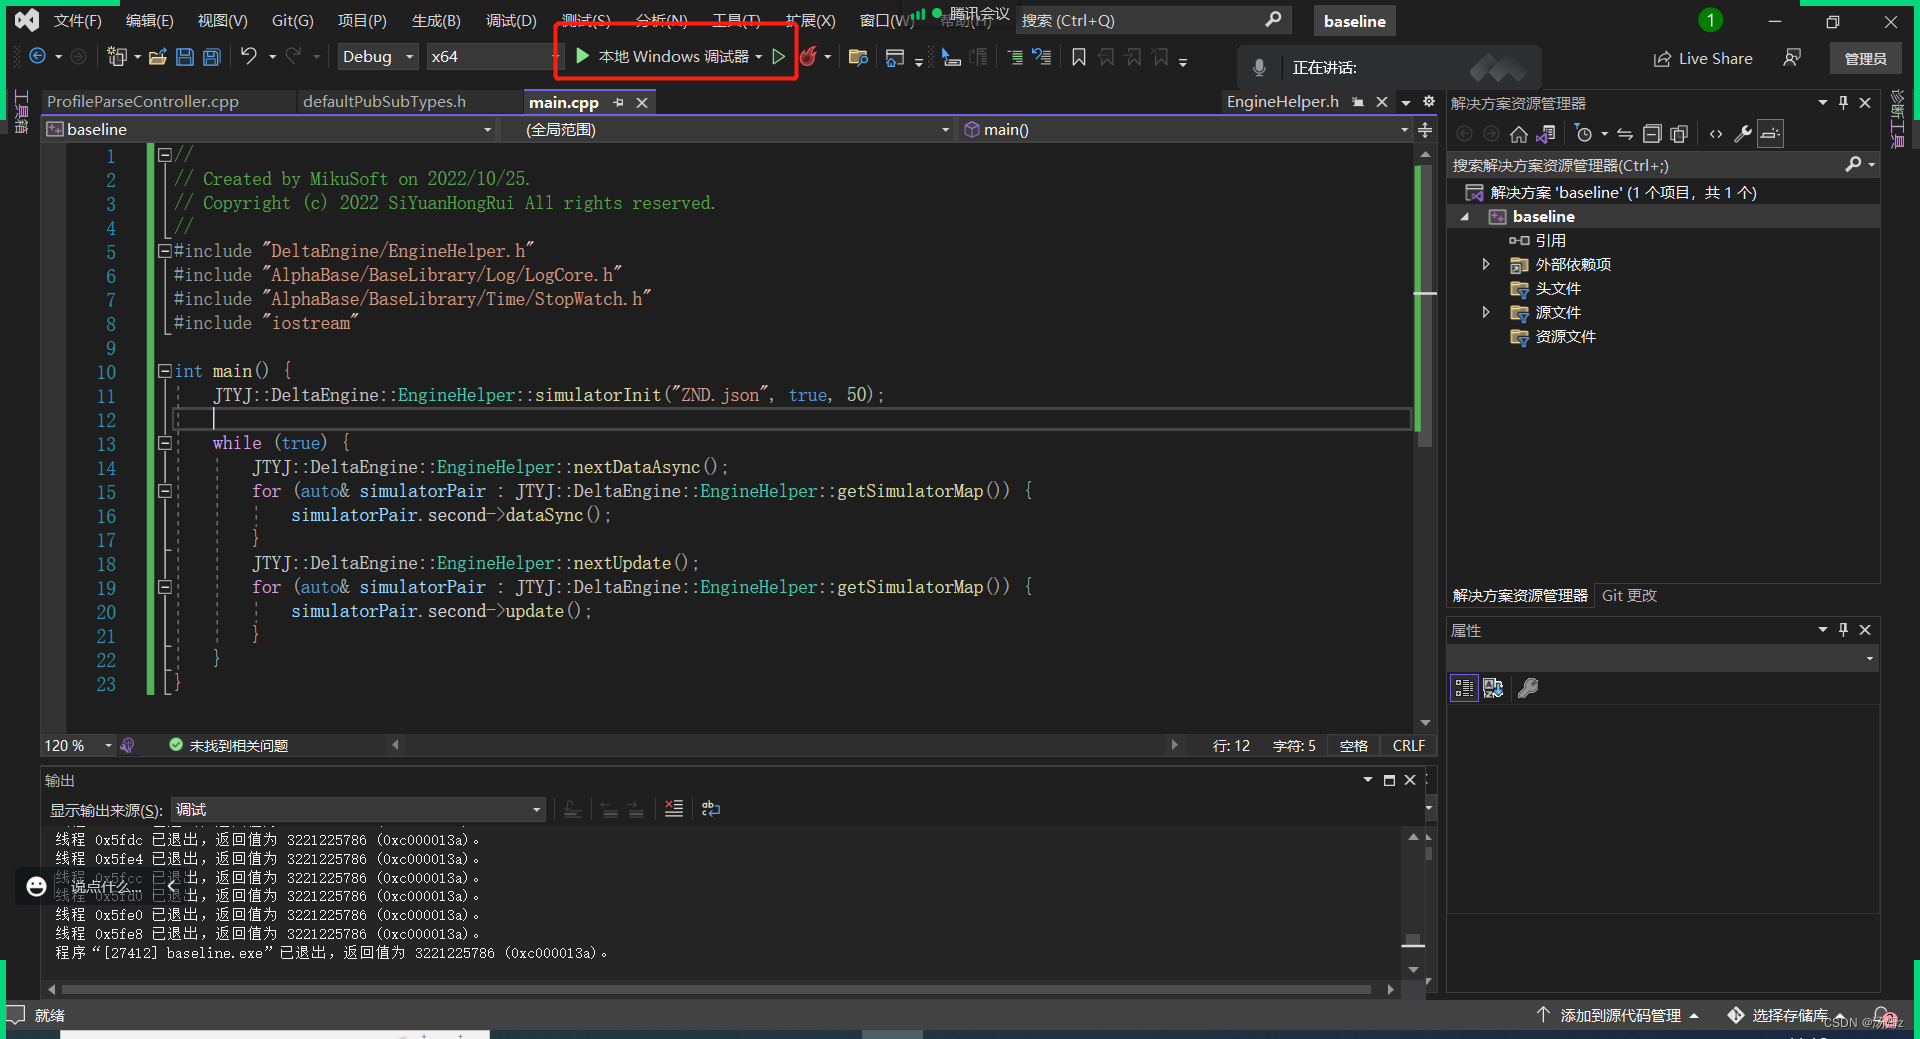Click the Live Share button

(1702, 58)
